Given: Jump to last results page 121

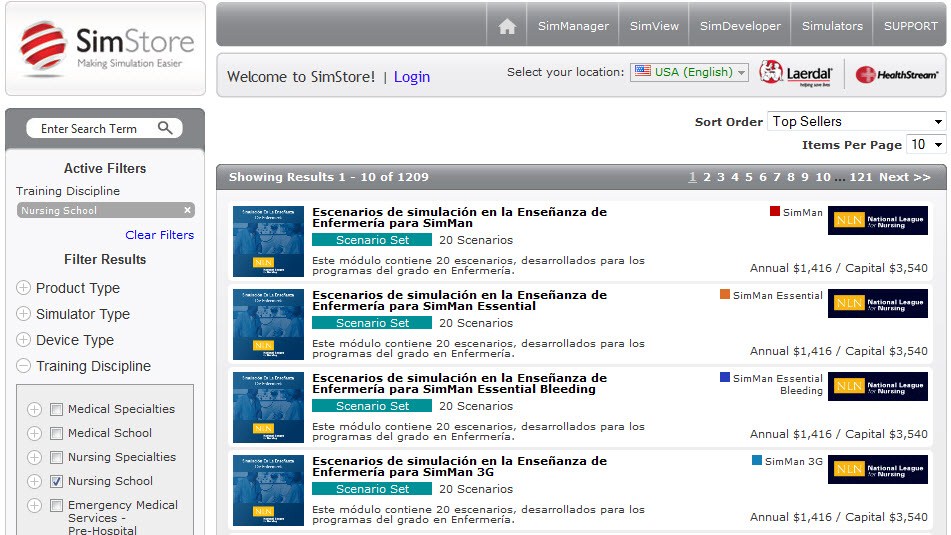Looking at the screenshot, I should click(x=861, y=177).
